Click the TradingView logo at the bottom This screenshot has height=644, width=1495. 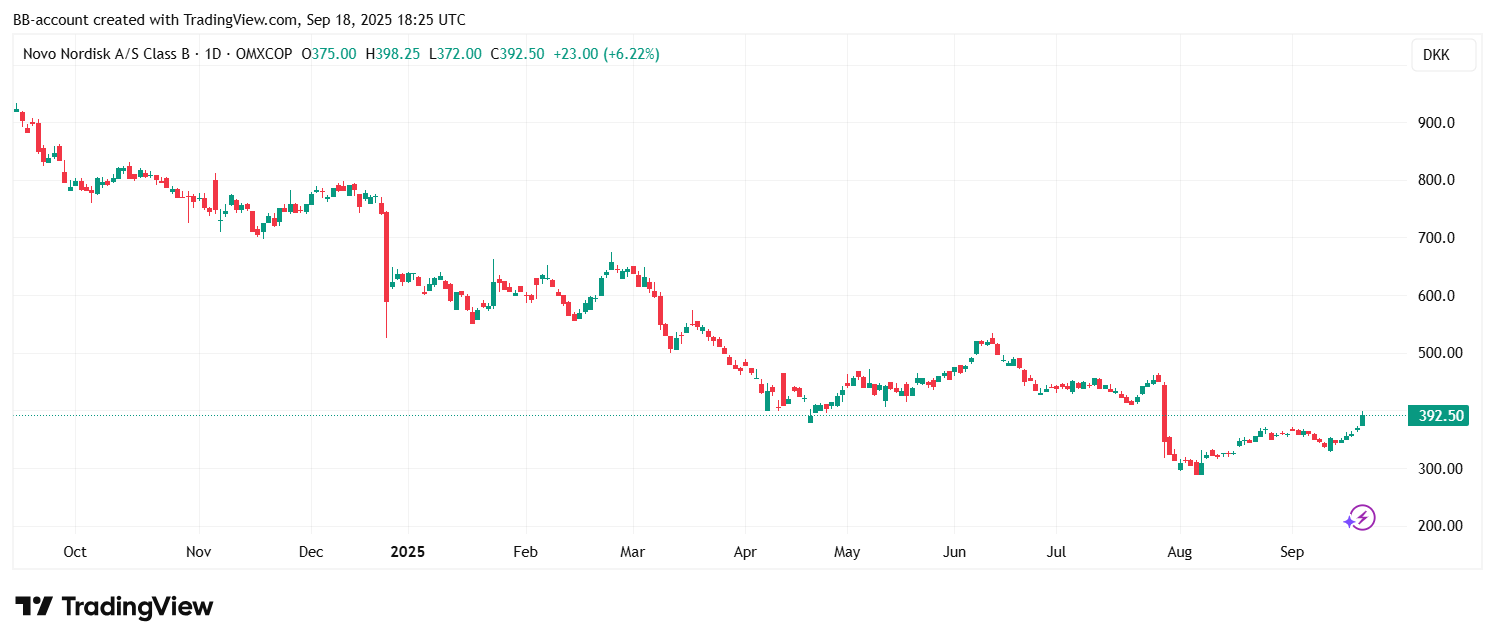tap(114, 606)
